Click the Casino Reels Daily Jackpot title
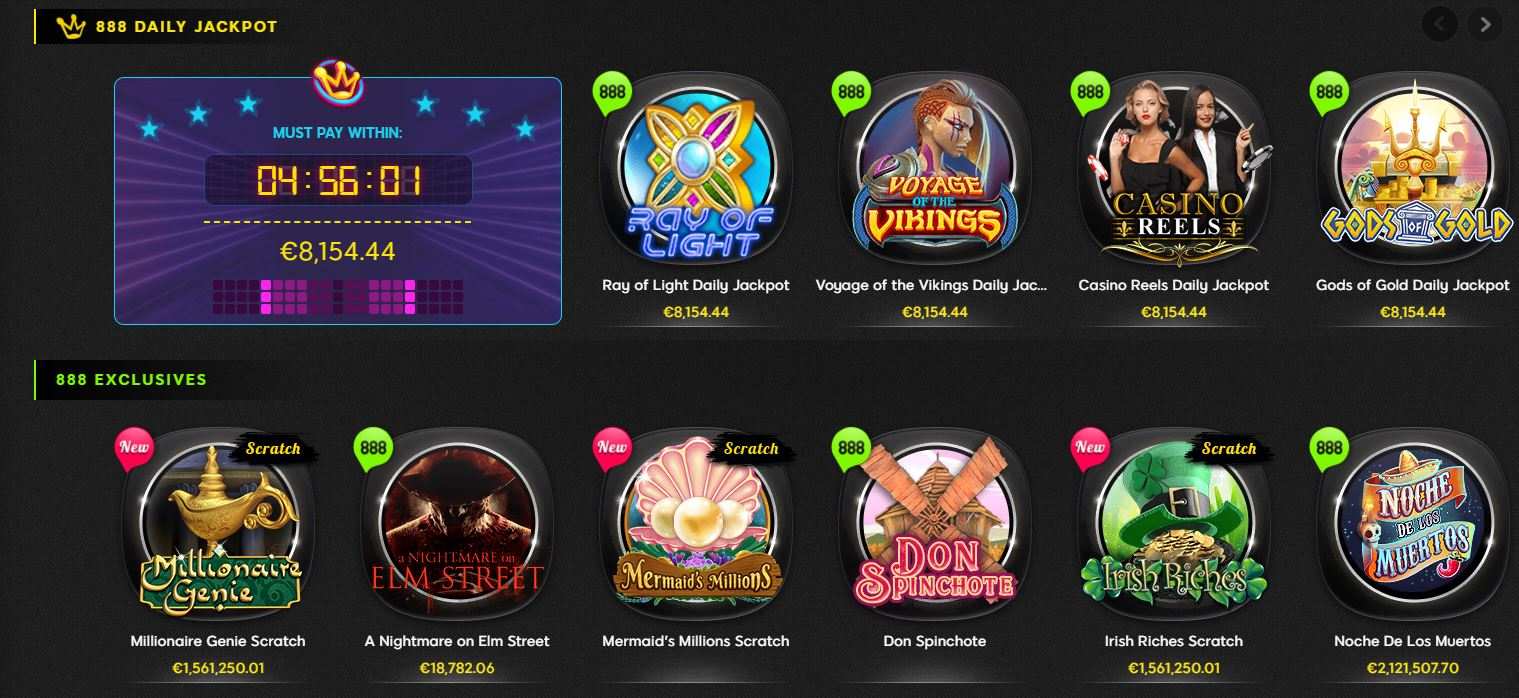1519x698 pixels. tap(1173, 285)
